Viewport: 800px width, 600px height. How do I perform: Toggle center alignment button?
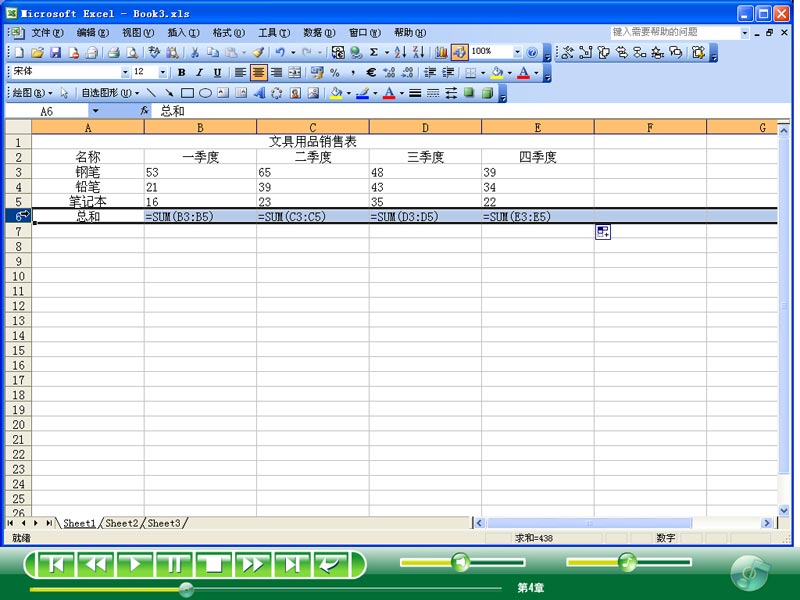(259, 73)
